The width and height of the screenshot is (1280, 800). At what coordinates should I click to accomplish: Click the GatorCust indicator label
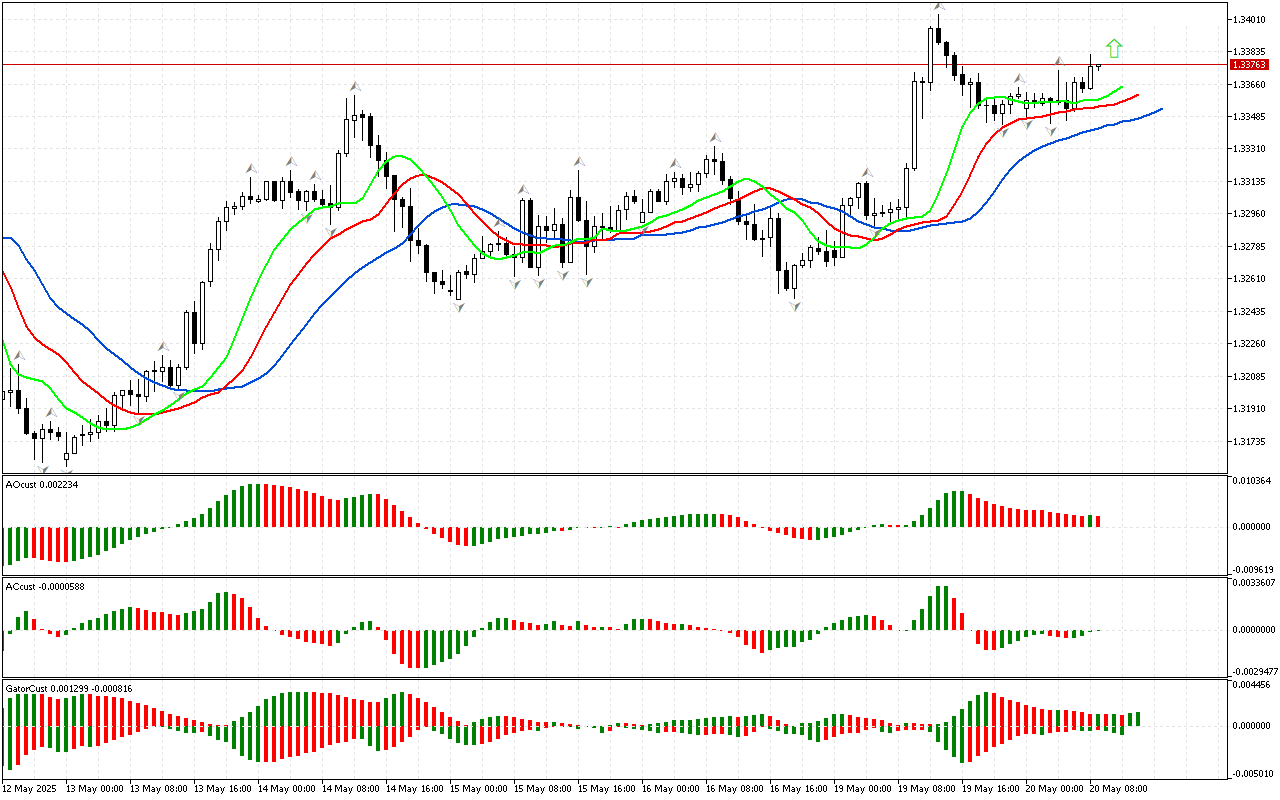[x=69, y=688]
